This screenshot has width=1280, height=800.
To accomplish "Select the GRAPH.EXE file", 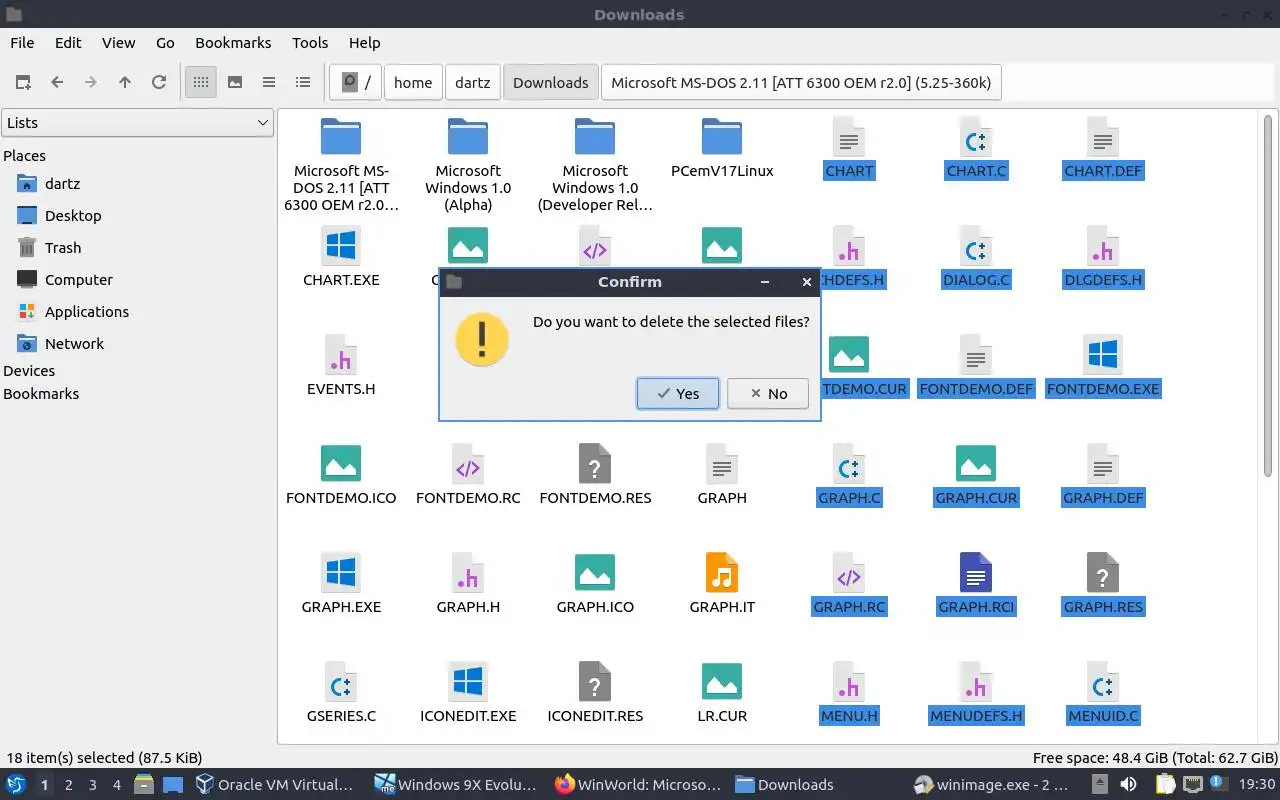I will point(341,584).
